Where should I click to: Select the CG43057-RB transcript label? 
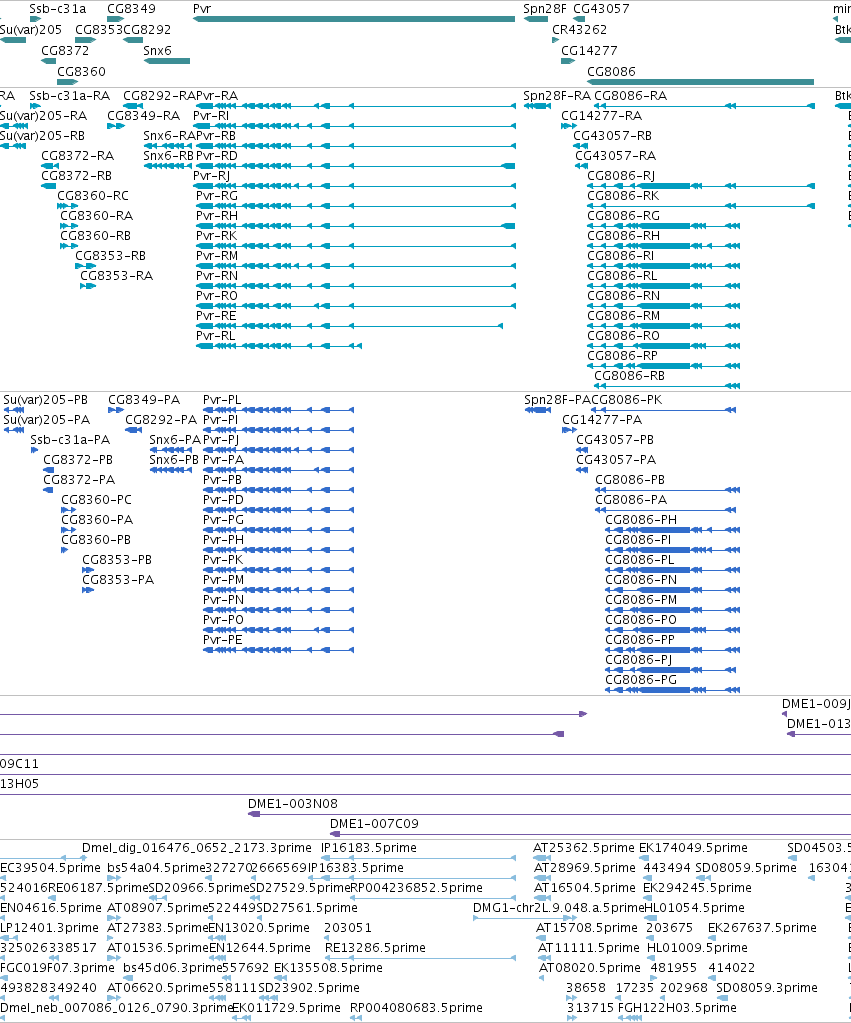point(612,136)
